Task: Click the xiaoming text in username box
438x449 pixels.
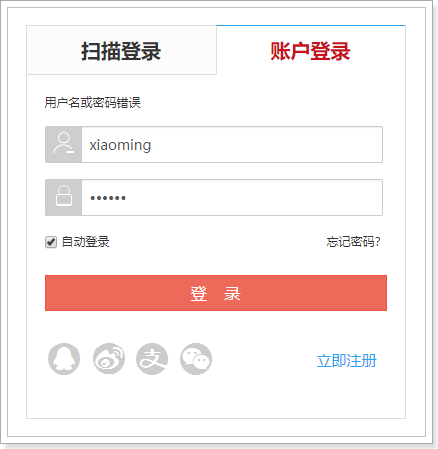Action: [120, 145]
